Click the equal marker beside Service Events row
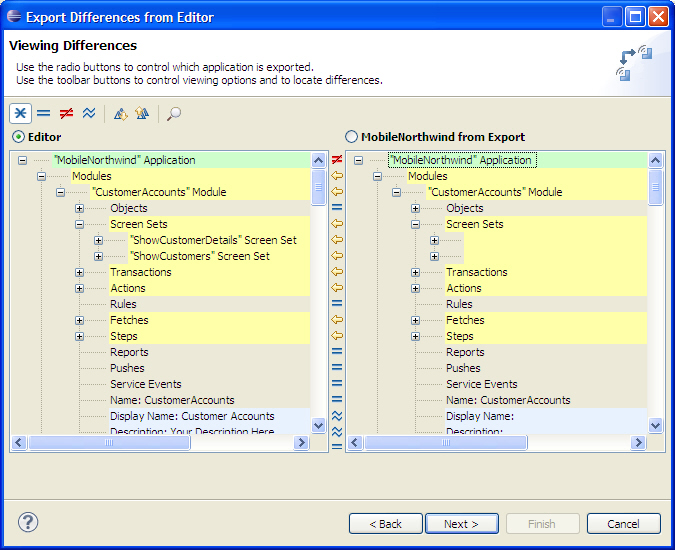This screenshot has height=550, width=675. (x=337, y=383)
